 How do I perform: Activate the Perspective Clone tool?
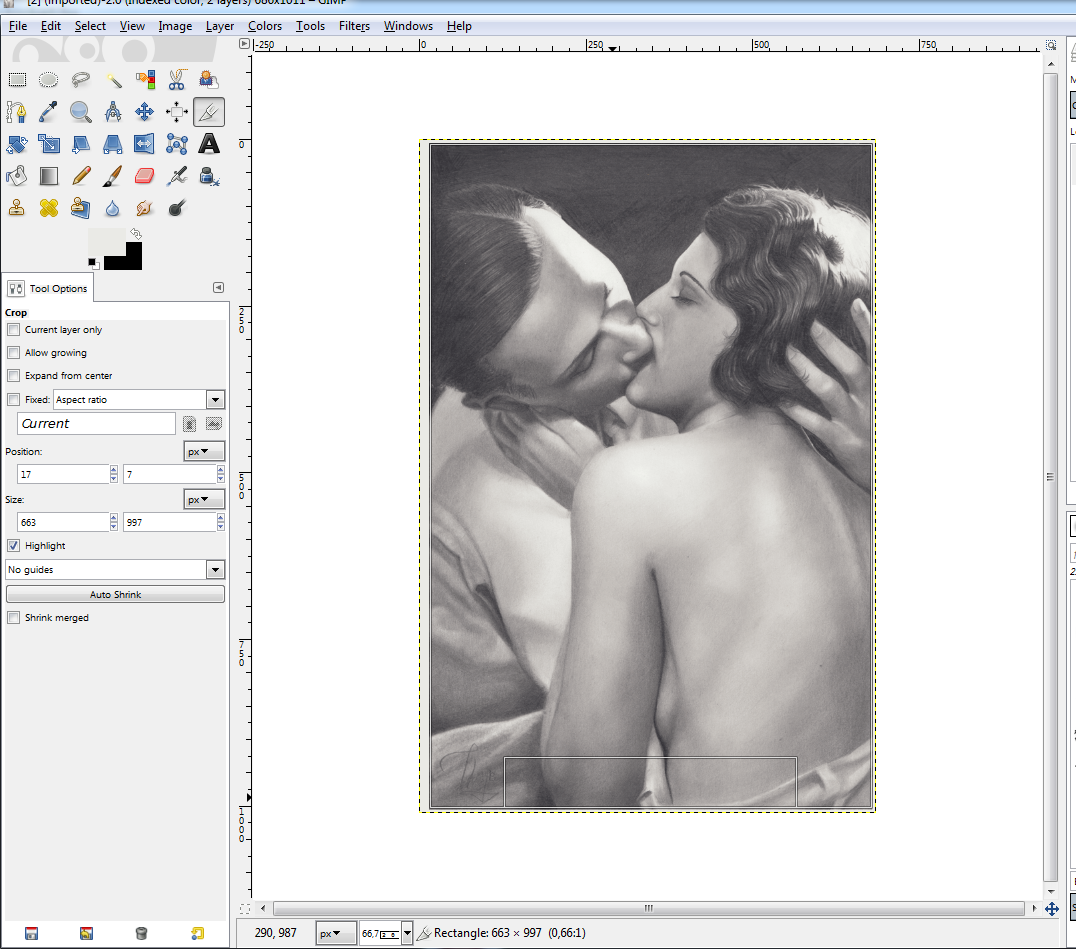point(81,208)
